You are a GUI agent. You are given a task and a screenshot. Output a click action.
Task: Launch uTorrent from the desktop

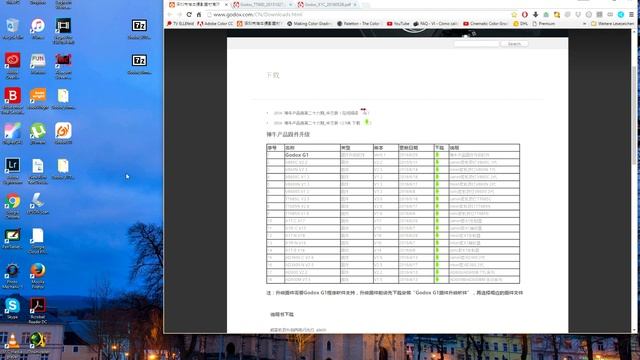pyautogui.click(x=38, y=132)
